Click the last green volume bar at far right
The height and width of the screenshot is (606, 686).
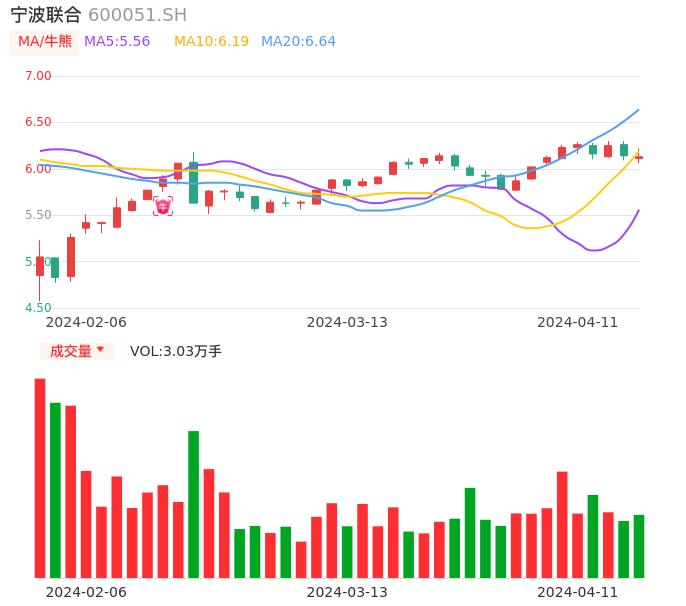[x=639, y=546]
